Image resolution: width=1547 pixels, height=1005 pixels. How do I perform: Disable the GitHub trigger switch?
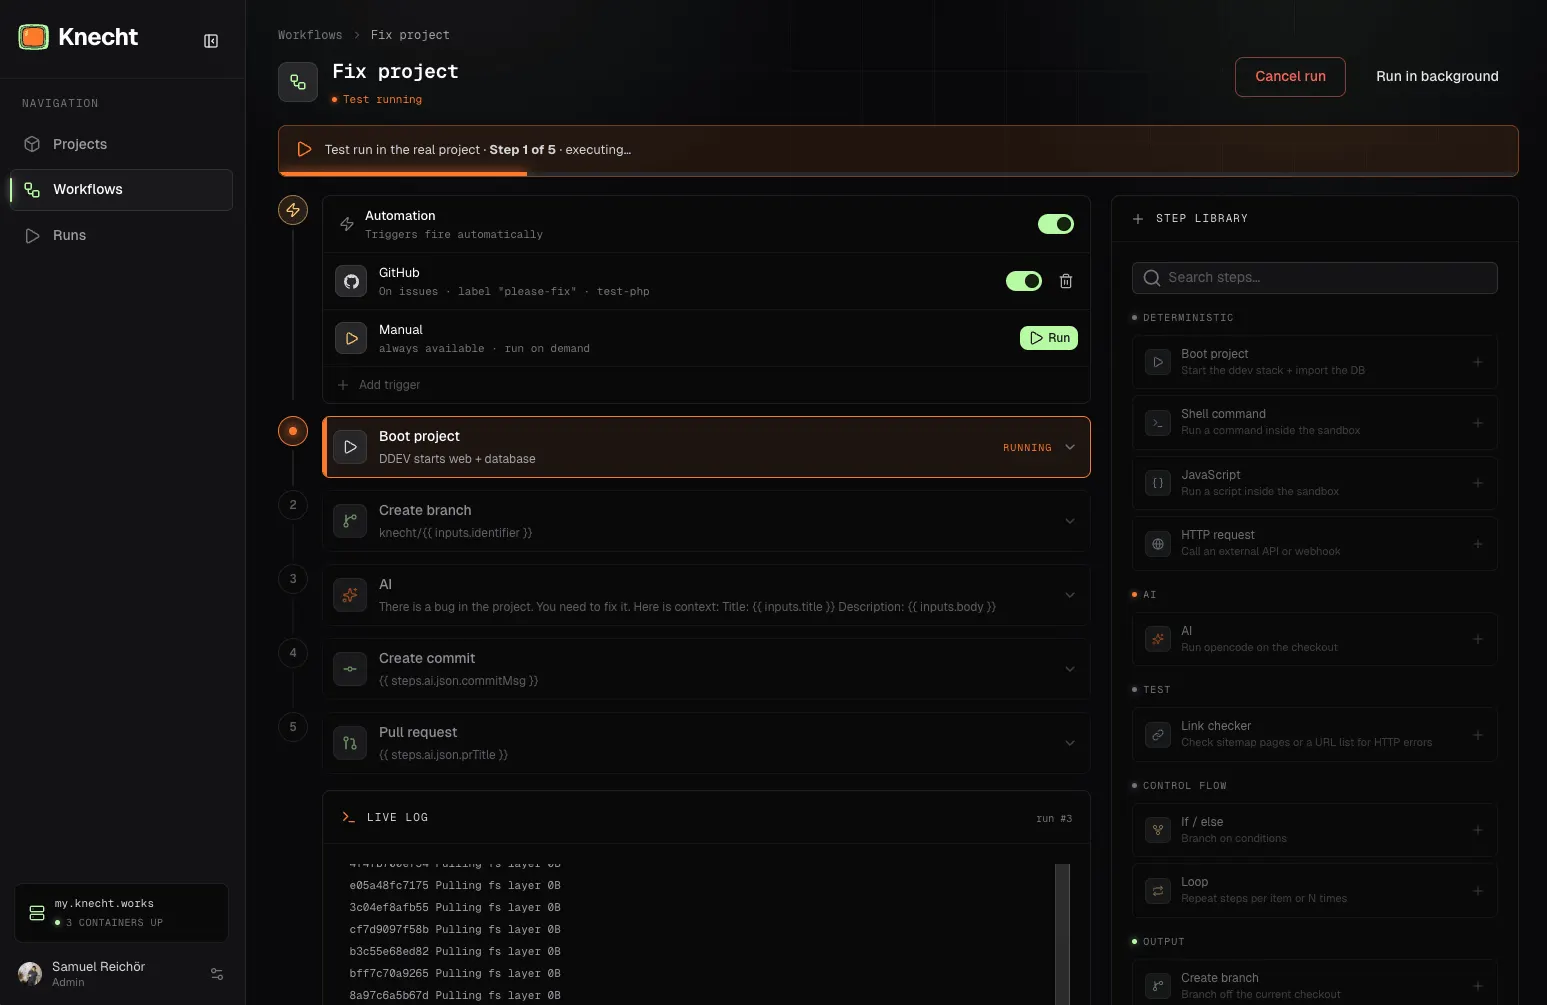[1024, 281]
